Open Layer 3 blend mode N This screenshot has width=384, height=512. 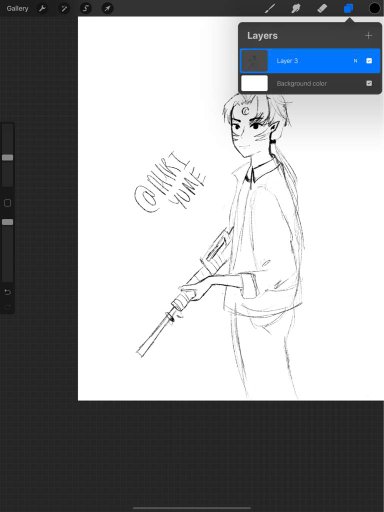(355, 61)
